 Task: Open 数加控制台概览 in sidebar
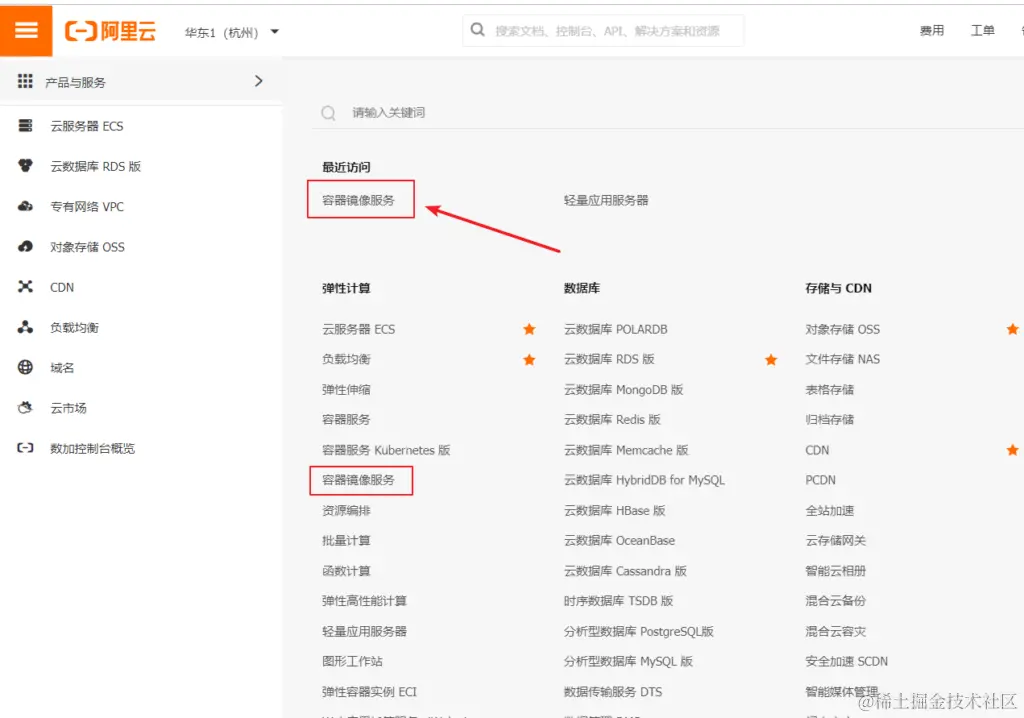click(93, 449)
